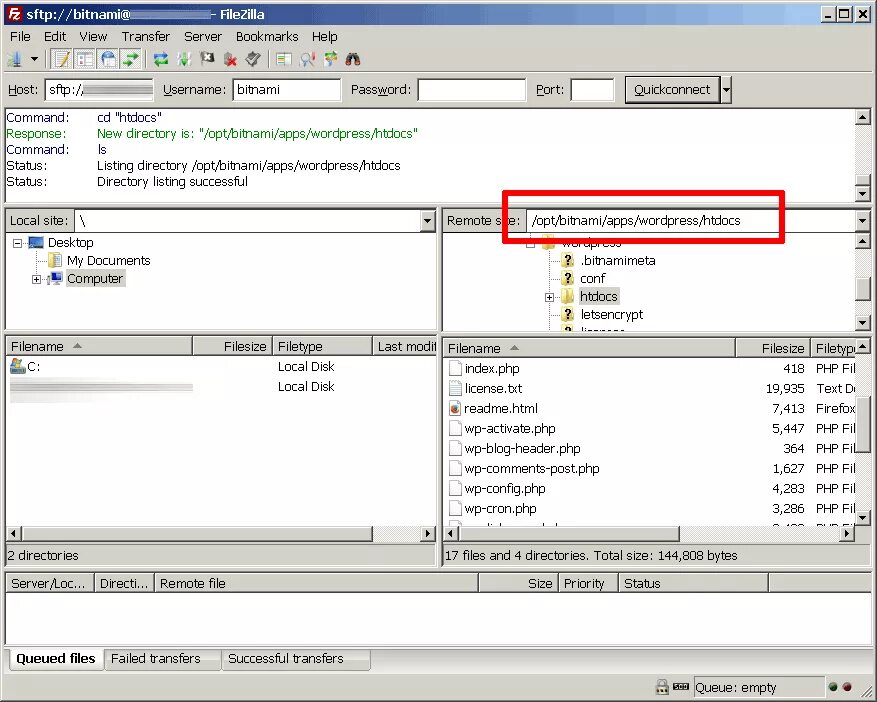Click the local file list horizontal scrollbar
This screenshot has height=702, width=877.
(x=197, y=534)
